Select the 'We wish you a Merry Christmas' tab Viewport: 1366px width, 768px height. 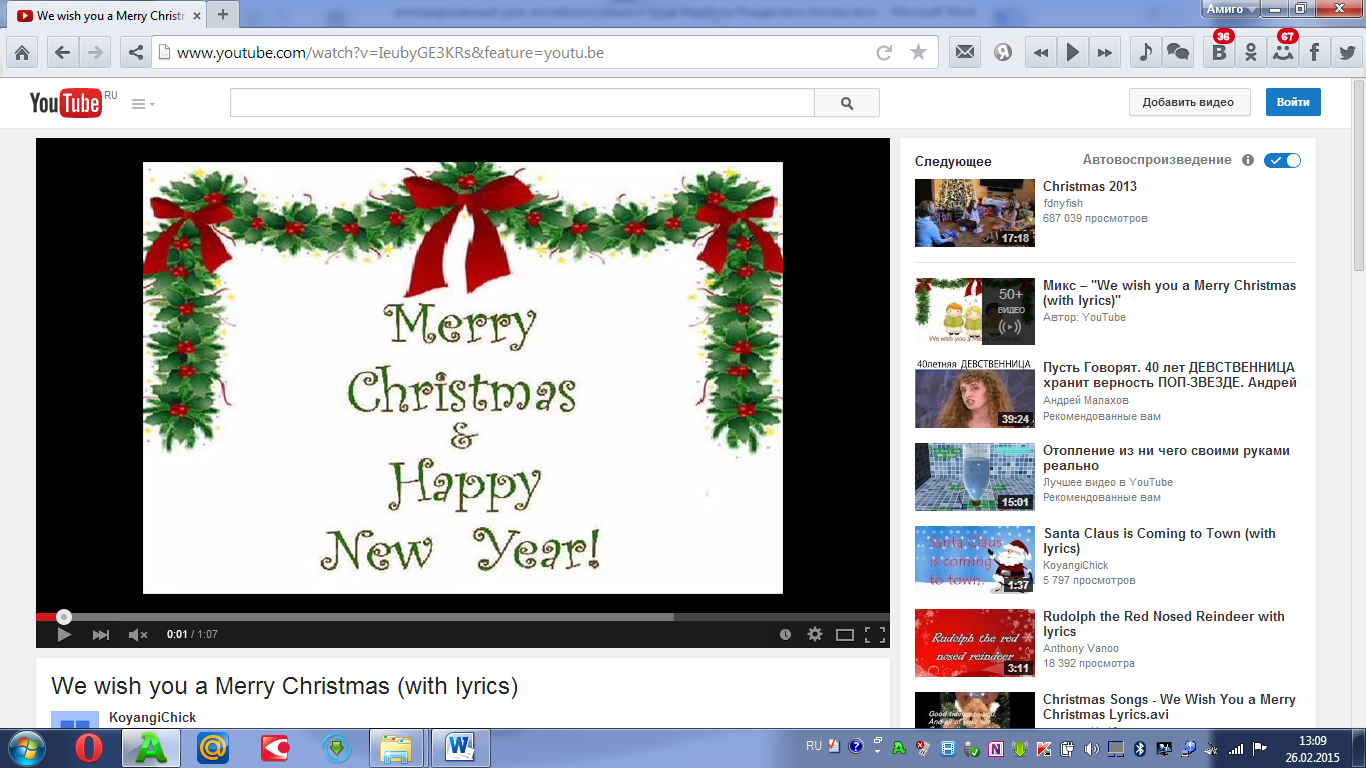click(105, 16)
